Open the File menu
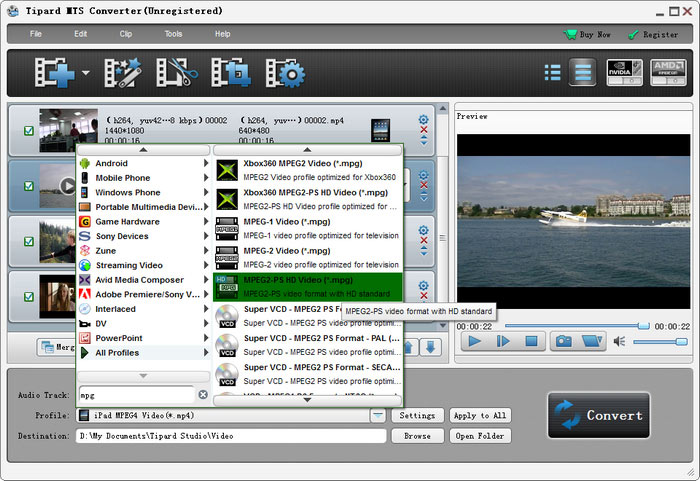Screen dimensions: 700x481 coord(36,34)
